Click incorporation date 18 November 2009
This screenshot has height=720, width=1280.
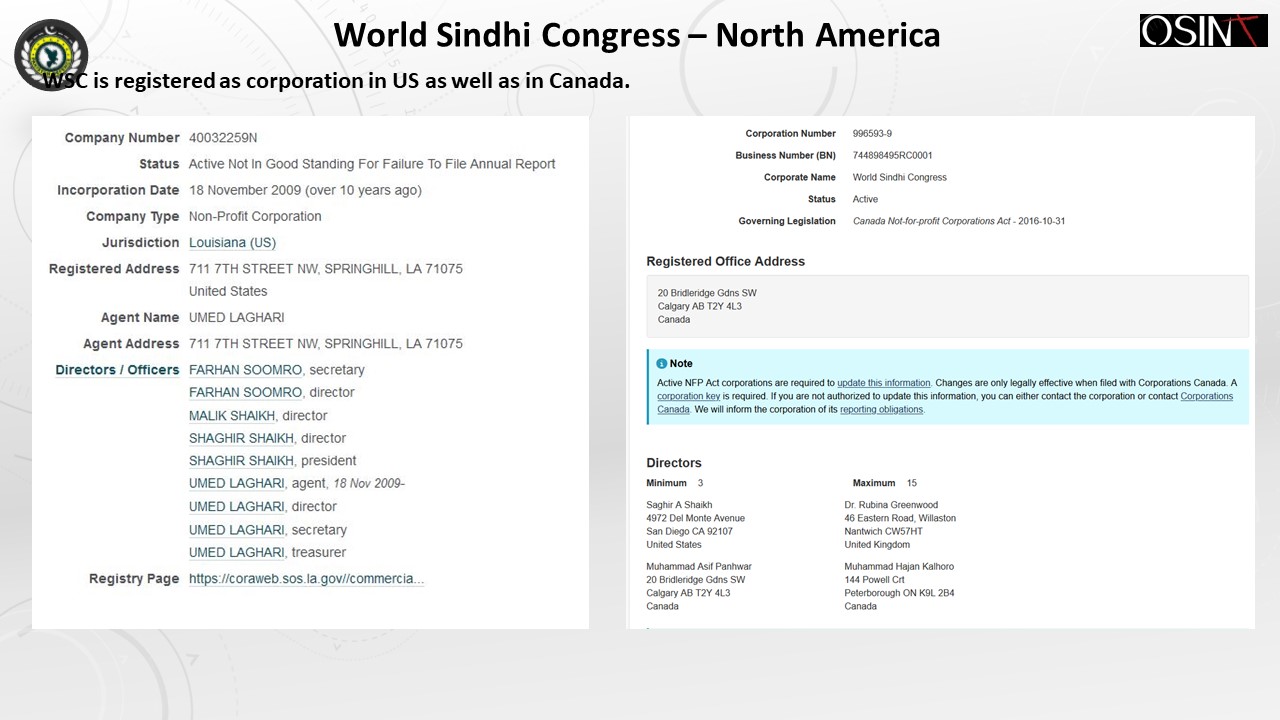coord(305,190)
